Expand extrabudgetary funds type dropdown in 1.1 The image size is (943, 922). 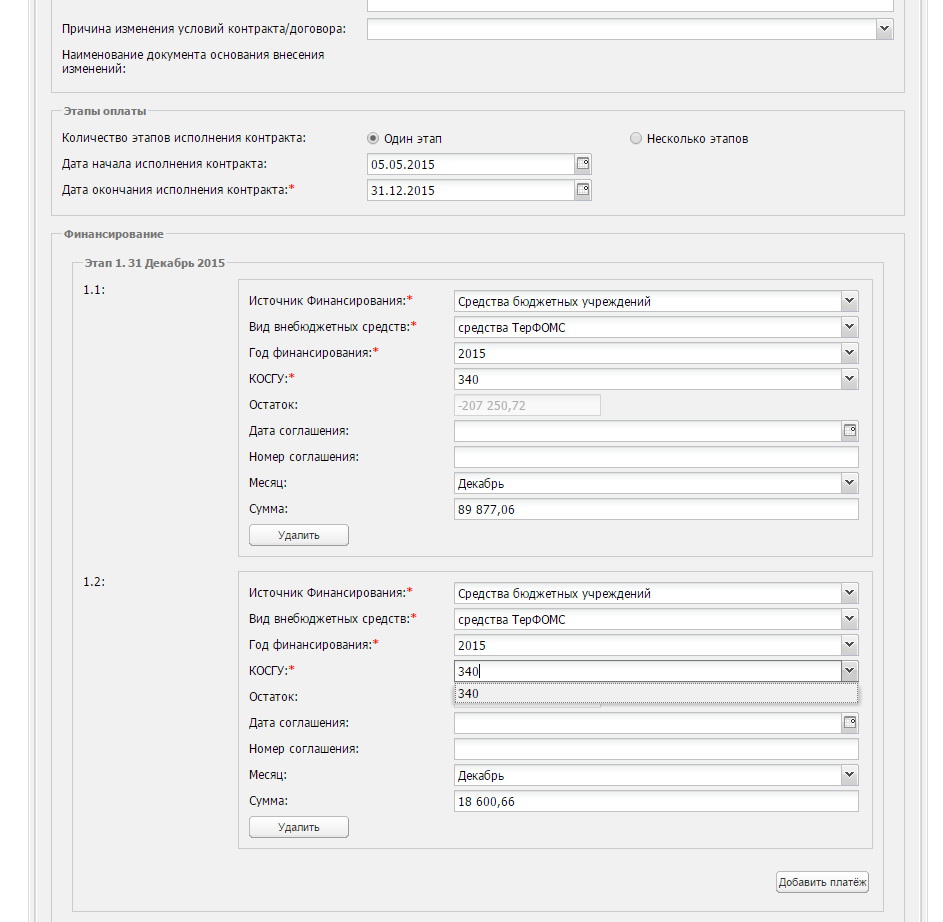(849, 327)
